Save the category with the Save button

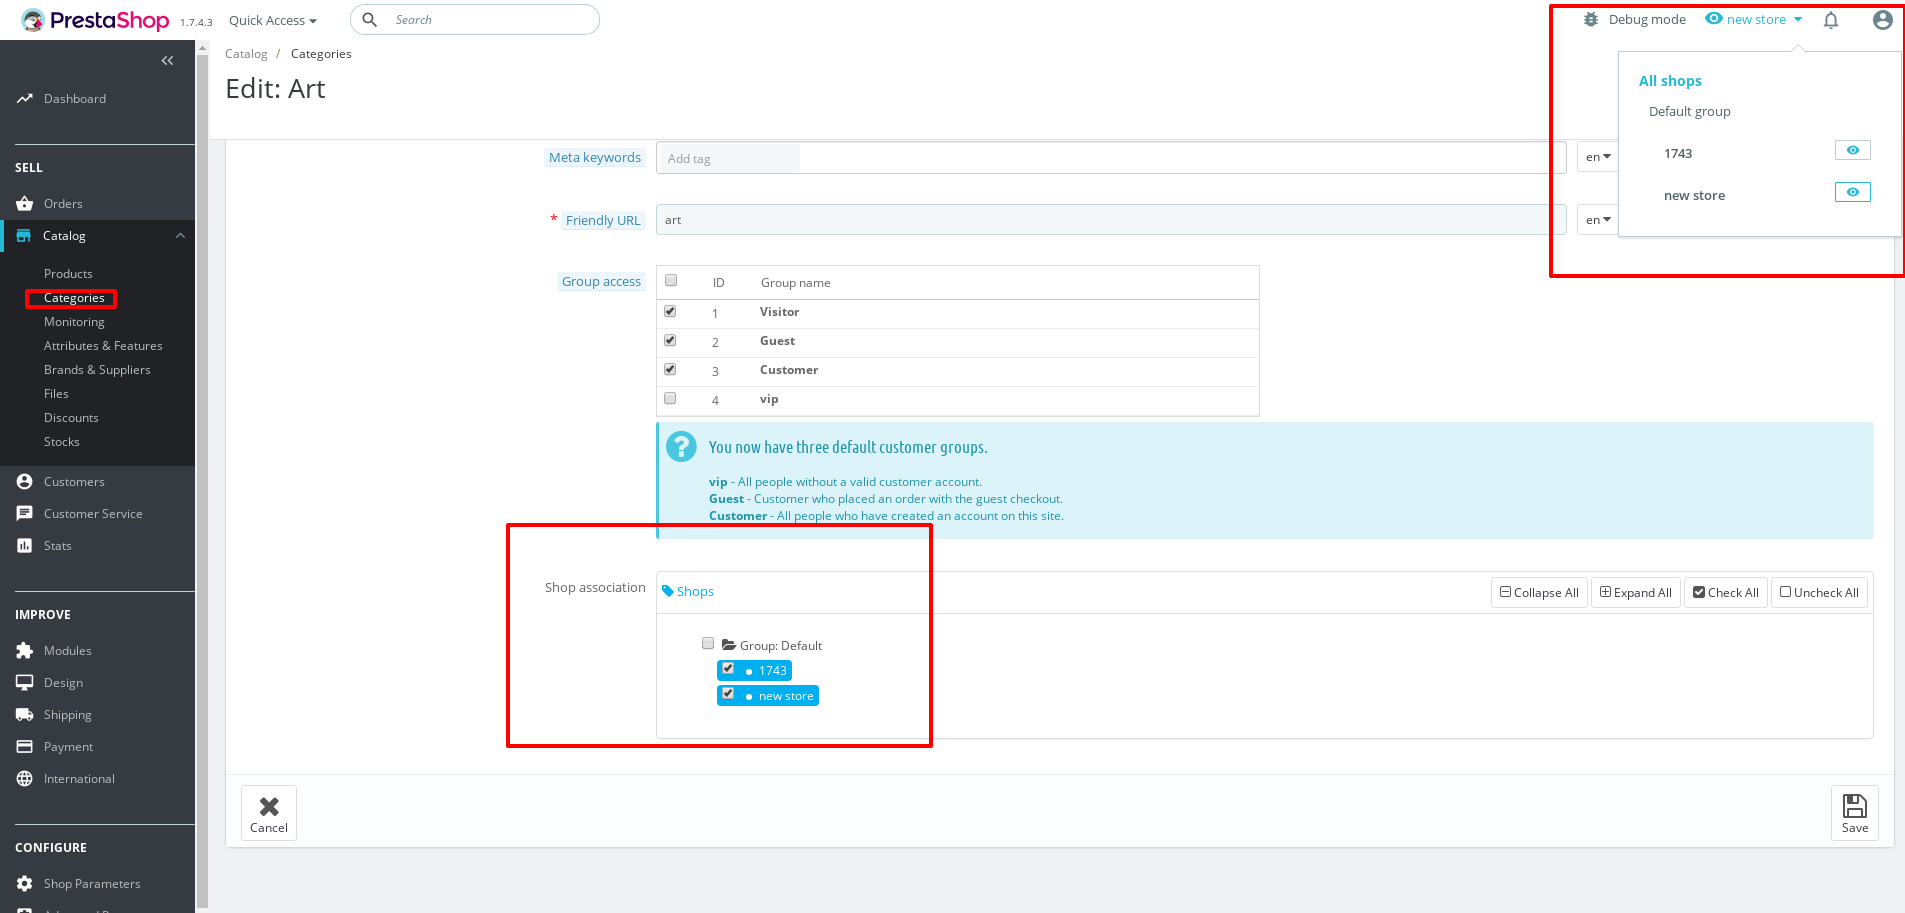click(x=1855, y=813)
